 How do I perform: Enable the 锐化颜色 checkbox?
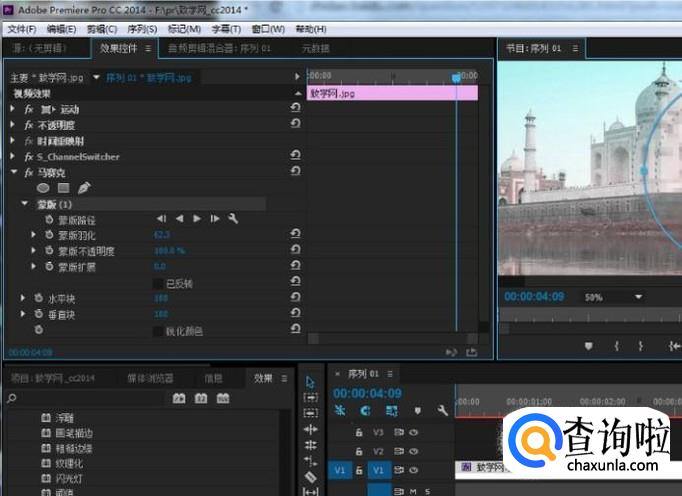coord(157,331)
